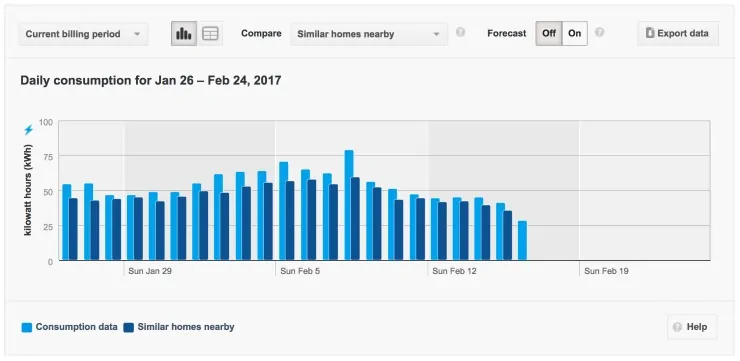Switch to bar chart view
740x361 pixels.
tap(184, 34)
